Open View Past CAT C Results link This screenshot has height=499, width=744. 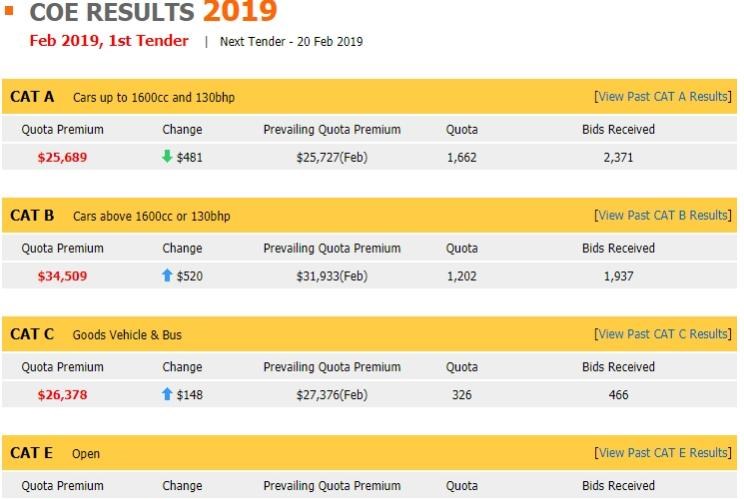pyautogui.click(x=663, y=334)
